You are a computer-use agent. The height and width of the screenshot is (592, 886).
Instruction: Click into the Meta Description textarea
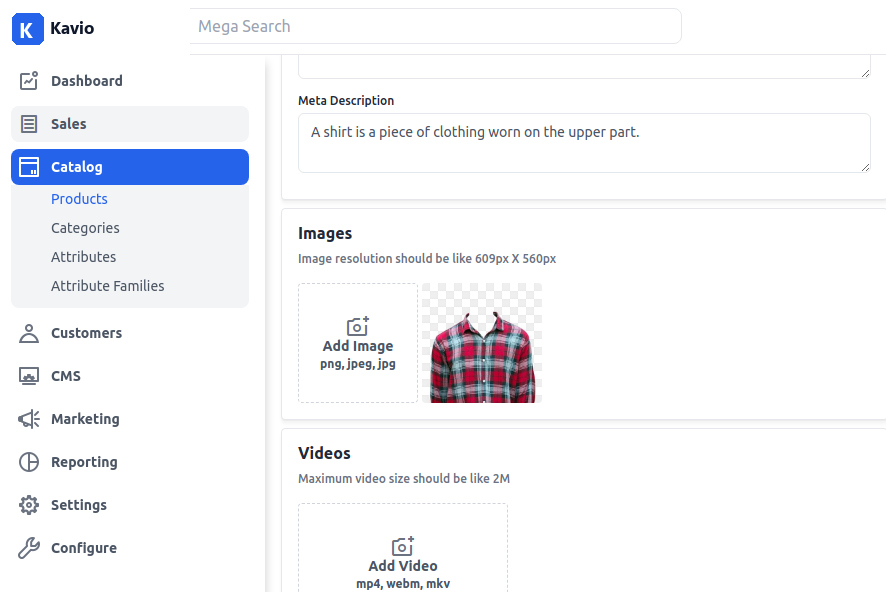click(x=584, y=143)
